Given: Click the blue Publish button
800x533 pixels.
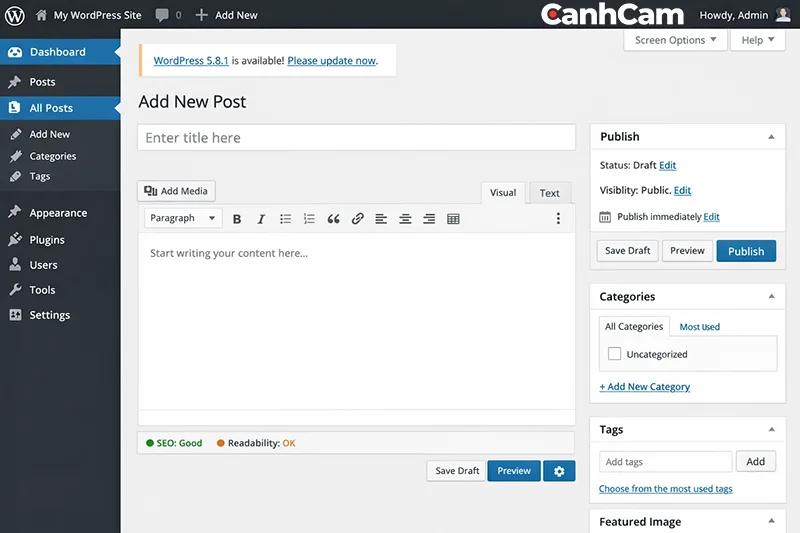Looking at the screenshot, I should (x=746, y=251).
